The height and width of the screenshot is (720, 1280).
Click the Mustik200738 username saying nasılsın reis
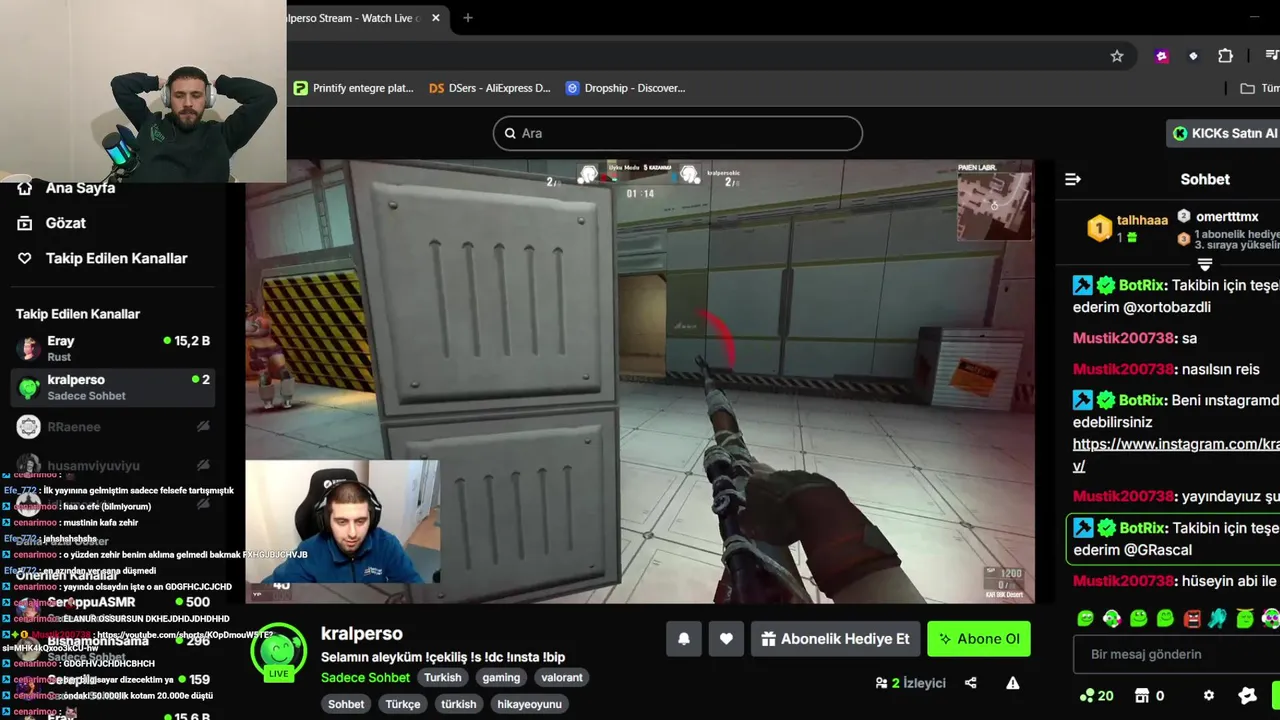click(x=1122, y=369)
